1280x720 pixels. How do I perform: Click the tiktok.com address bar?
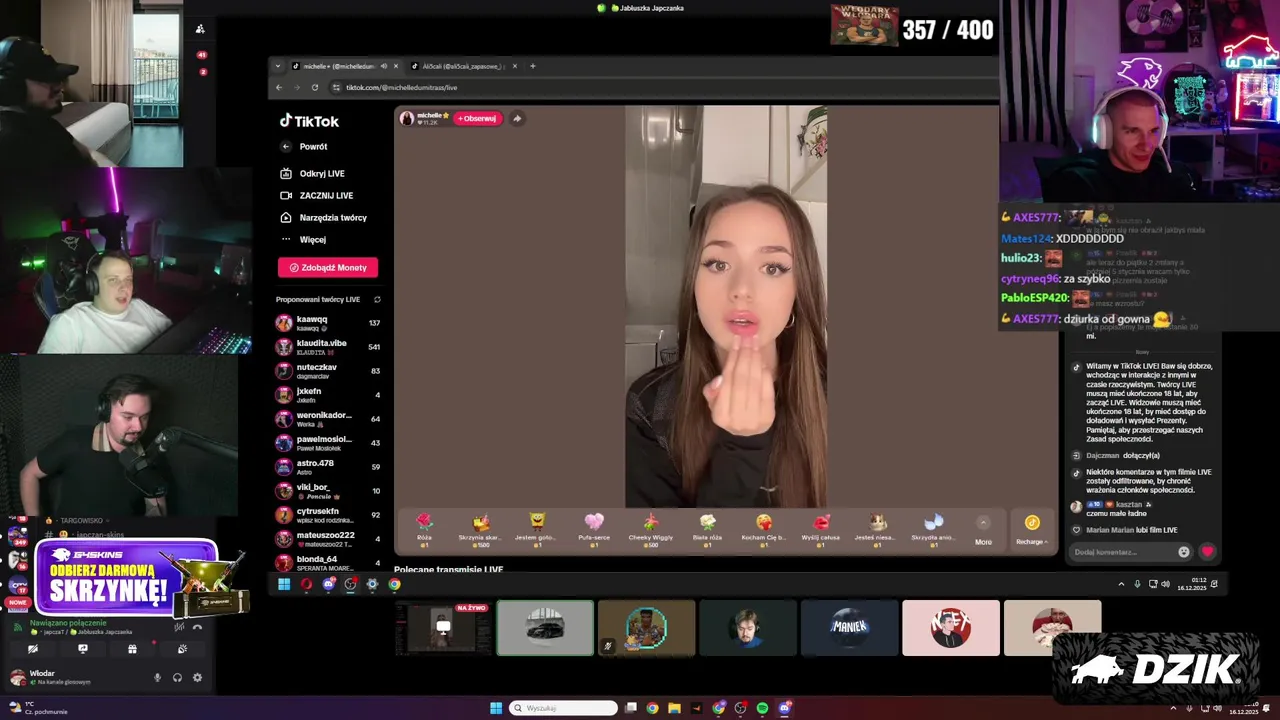[x=660, y=87]
